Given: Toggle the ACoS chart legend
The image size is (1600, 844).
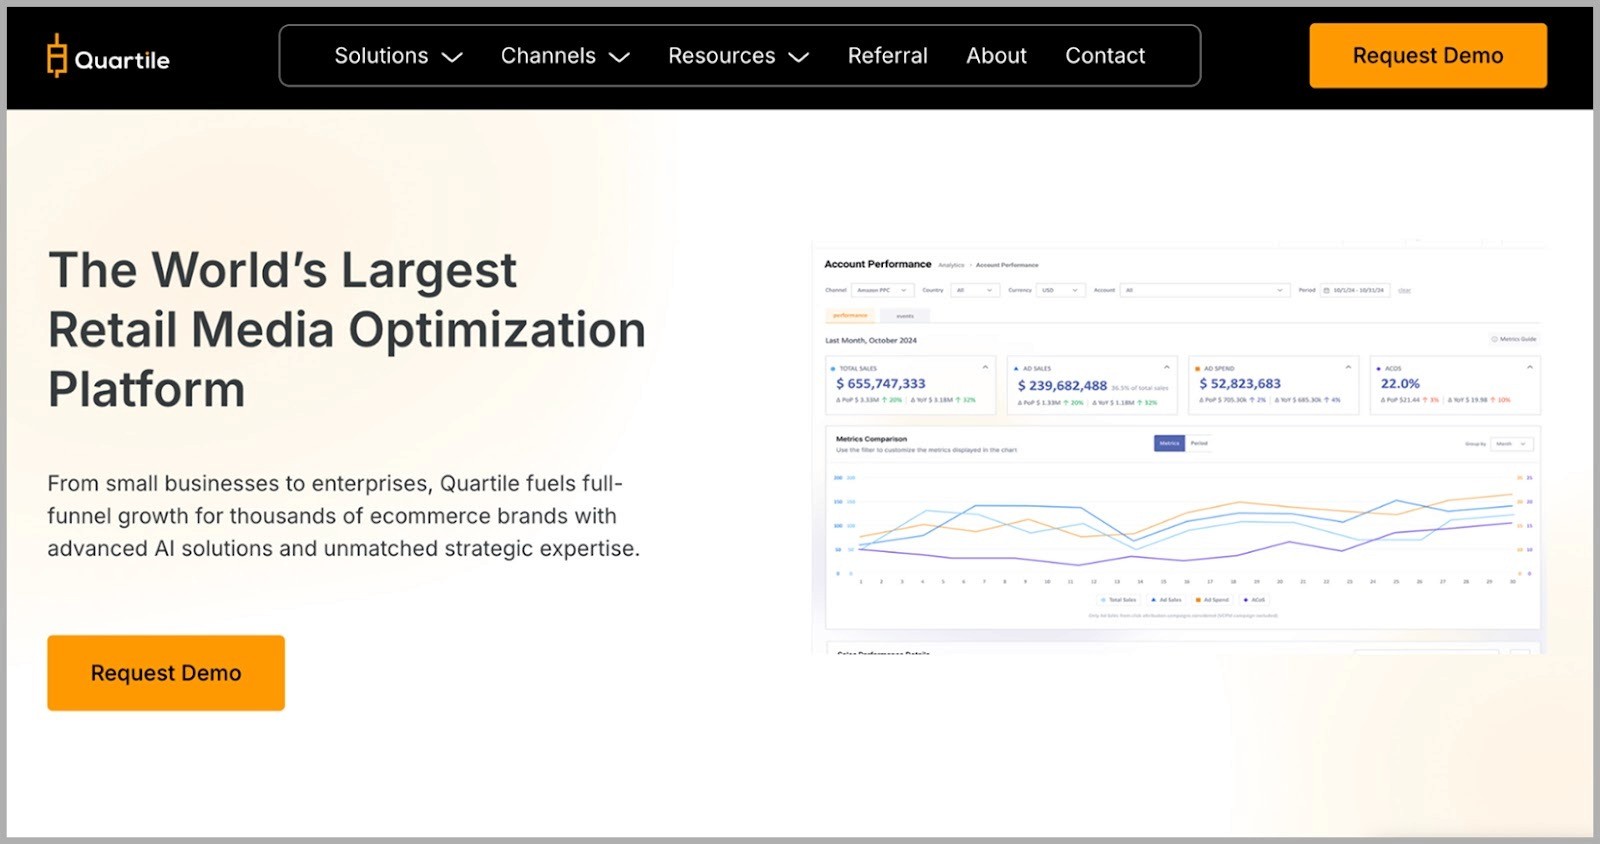Looking at the screenshot, I should click(x=1255, y=600).
